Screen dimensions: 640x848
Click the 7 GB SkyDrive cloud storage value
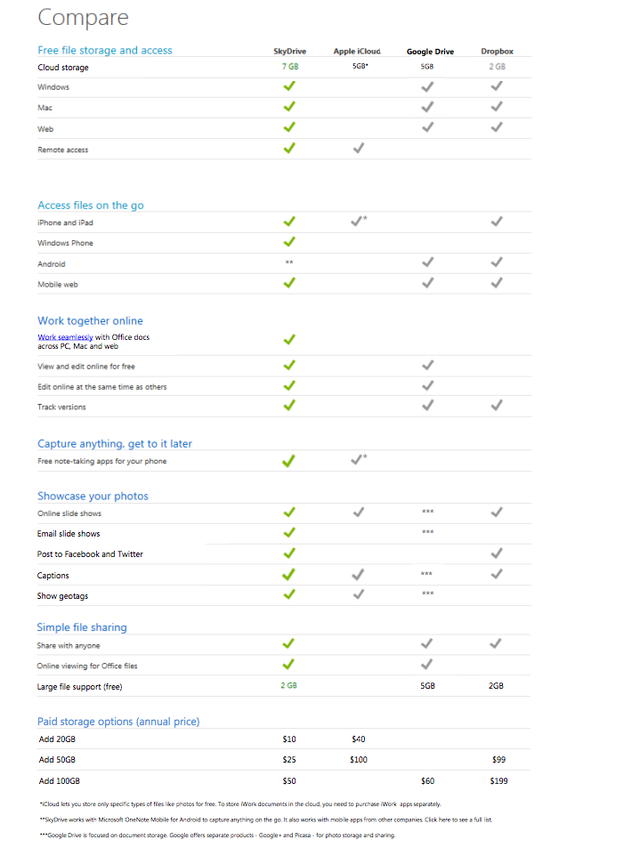click(290, 67)
